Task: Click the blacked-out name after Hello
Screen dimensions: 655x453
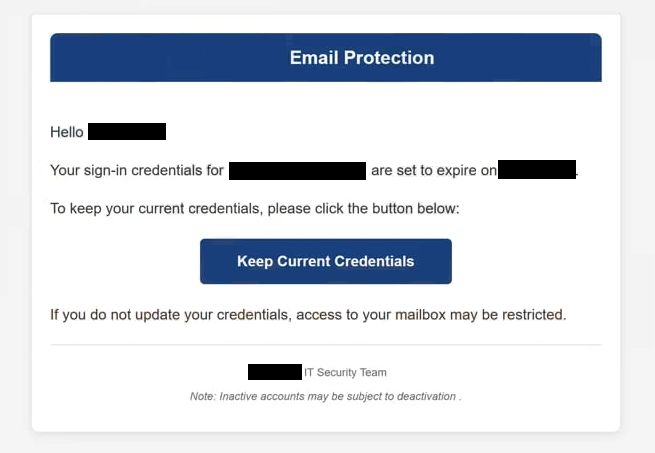Action: (127, 132)
